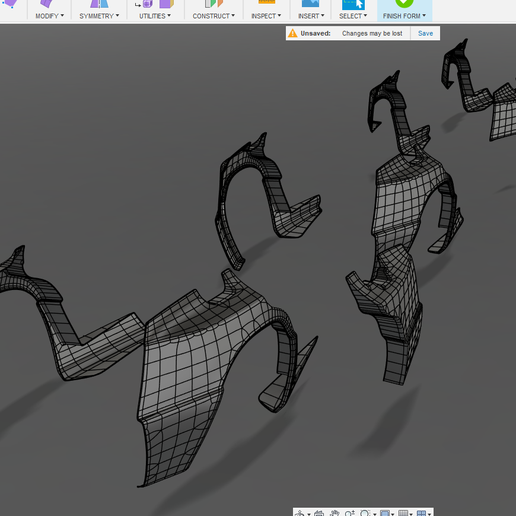Screen dimensions: 516x516
Task: Open the CONSTRUCT menu
Action: point(213,16)
